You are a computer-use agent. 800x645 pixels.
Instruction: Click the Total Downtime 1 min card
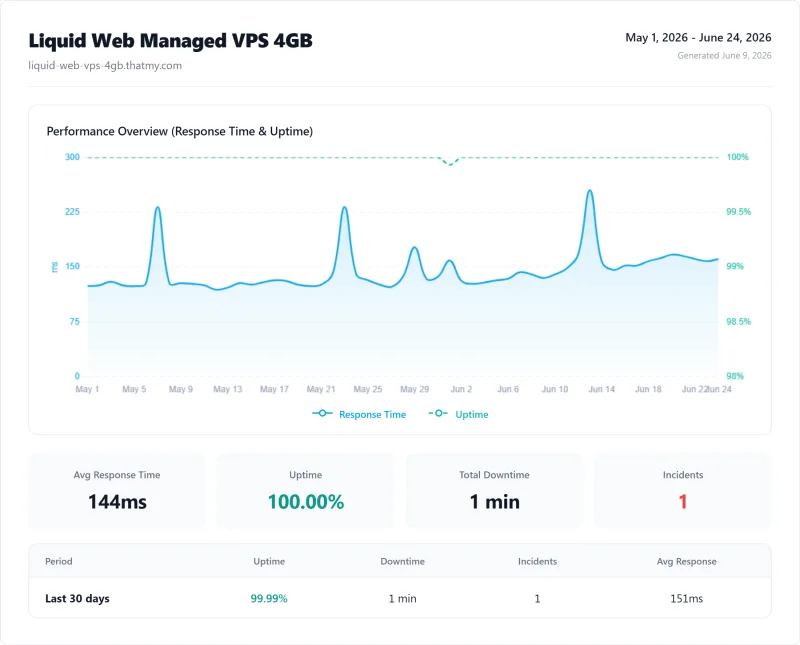click(494, 490)
